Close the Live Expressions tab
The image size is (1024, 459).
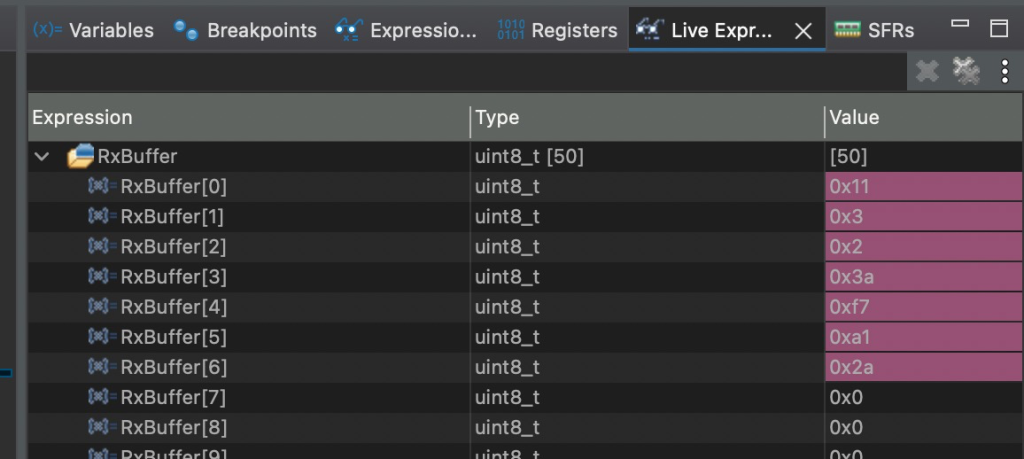pyautogui.click(x=802, y=31)
